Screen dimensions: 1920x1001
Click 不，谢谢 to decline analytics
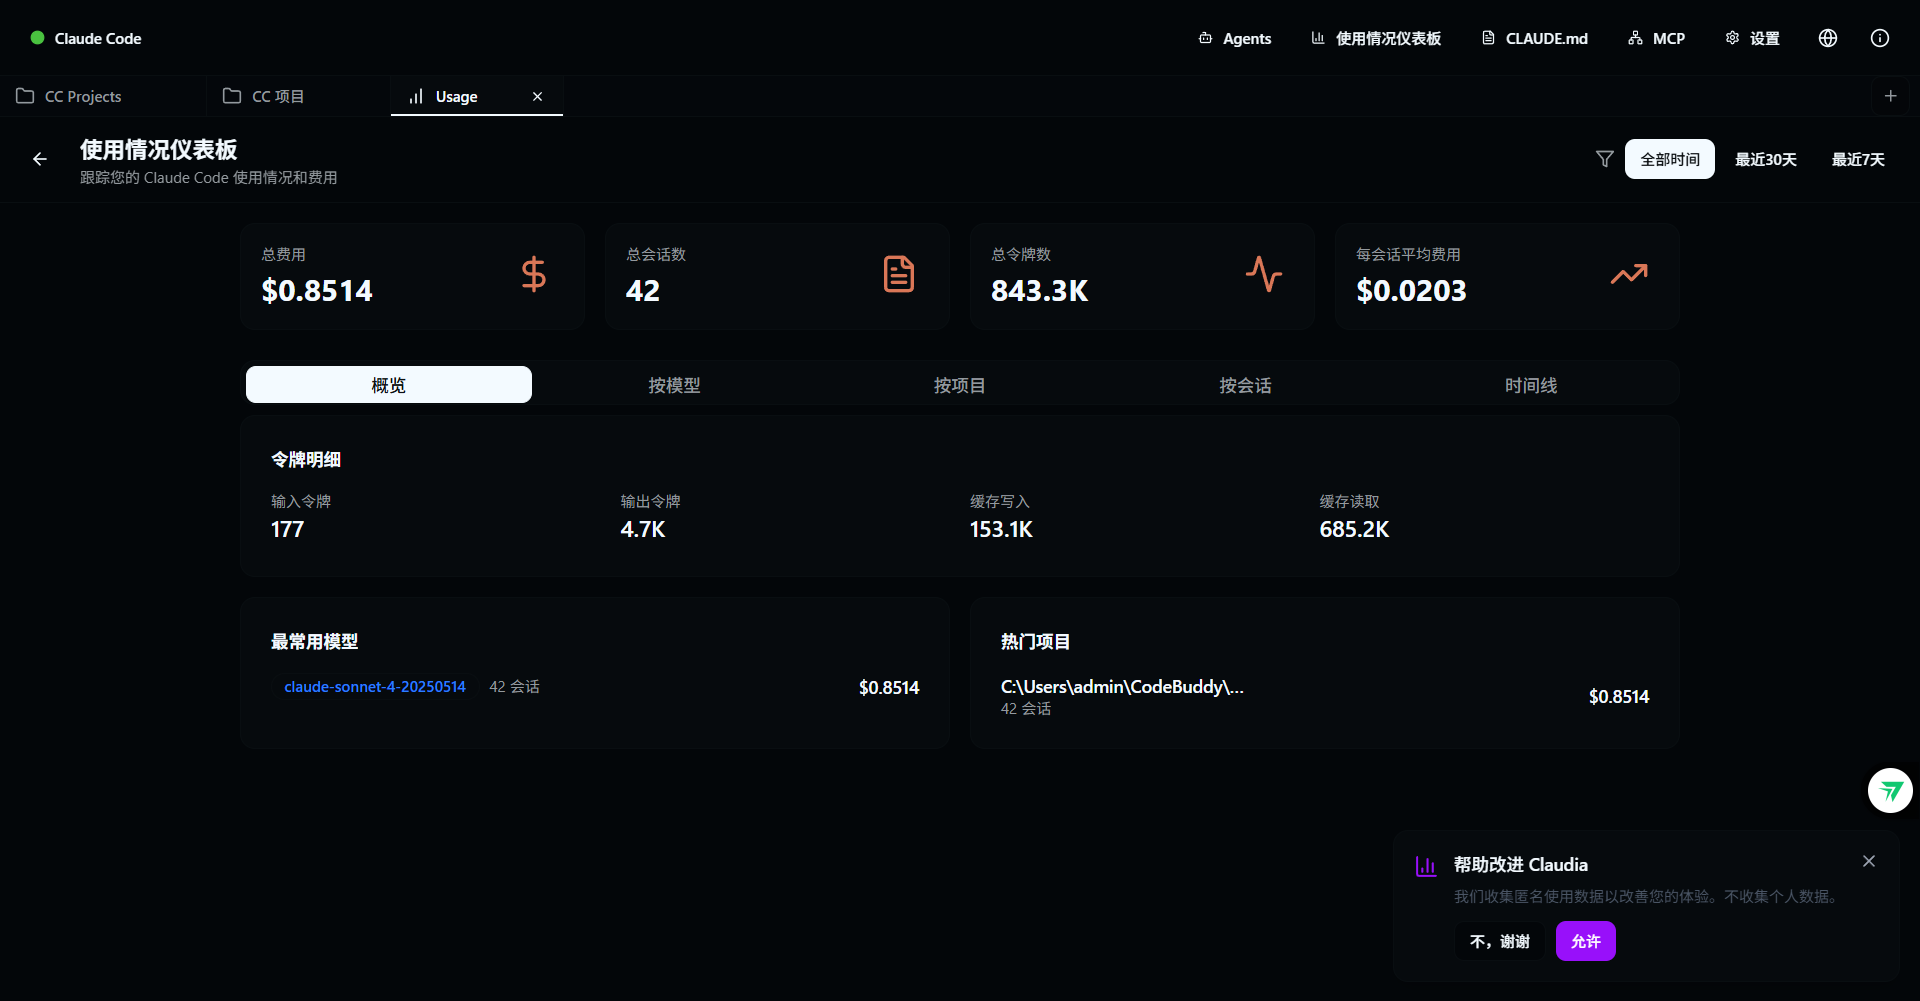[1499, 942]
